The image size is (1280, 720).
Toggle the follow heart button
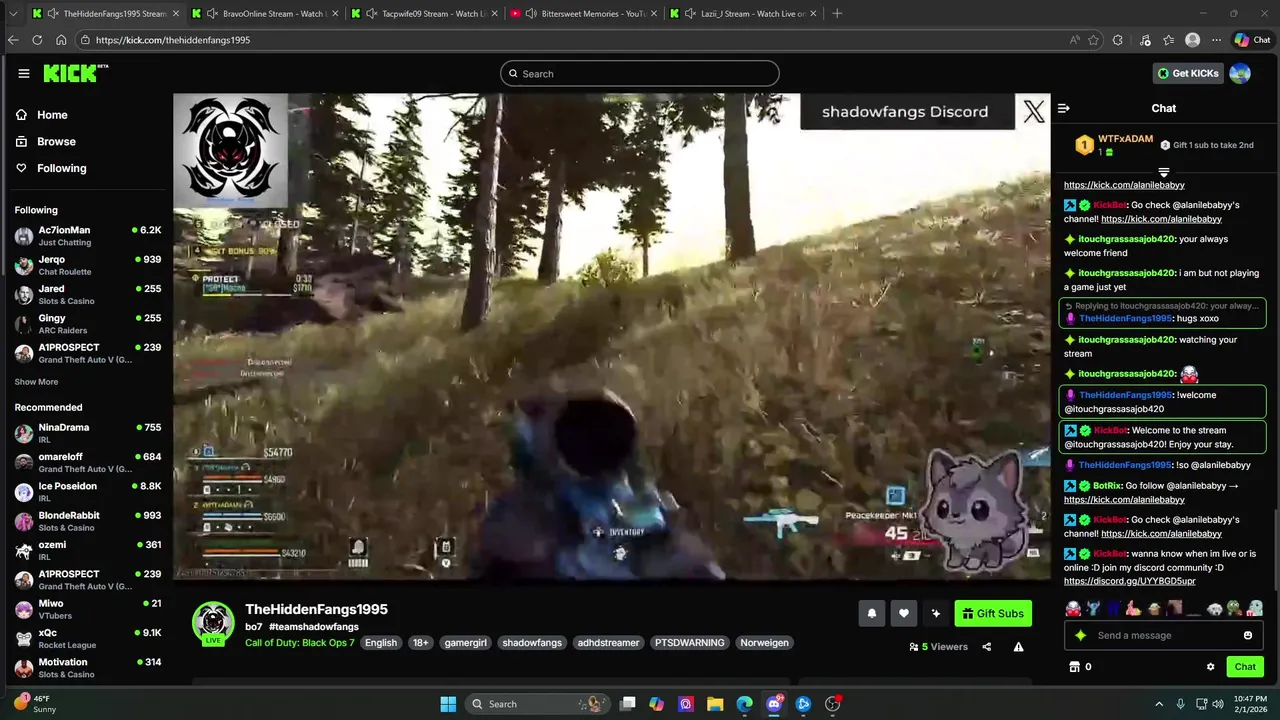coord(904,614)
